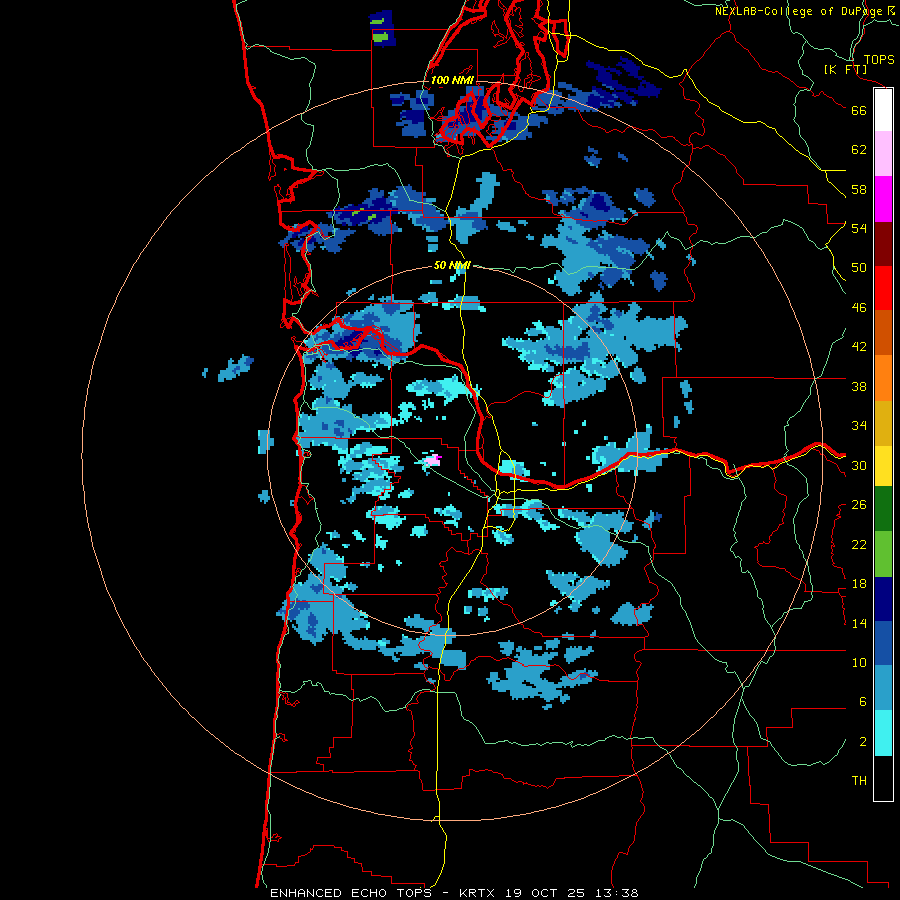Click the dark green legend swatch
The width and height of the screenshot is (900, 900).
[x=883, y=509]
